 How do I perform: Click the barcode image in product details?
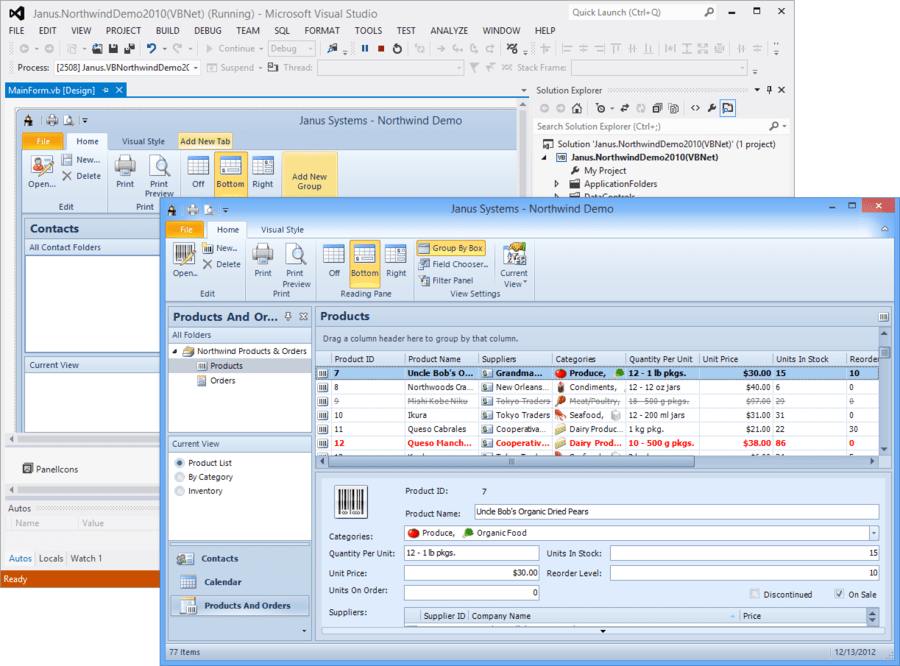click(x=350, y=501)
